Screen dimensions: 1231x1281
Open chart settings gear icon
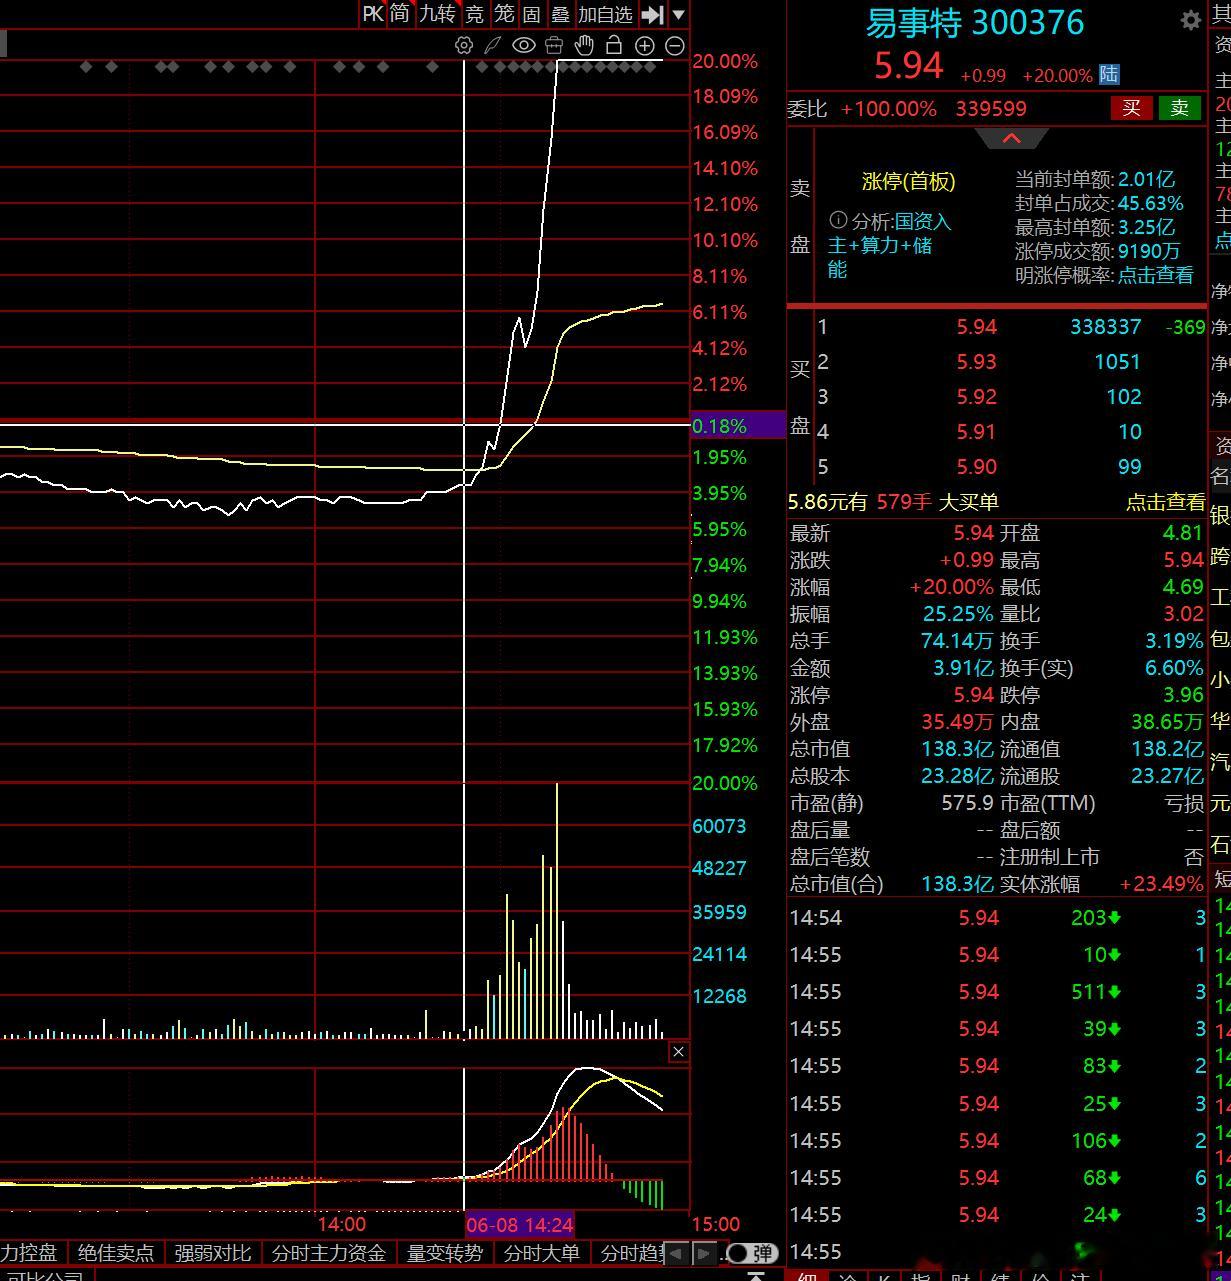click(x=463, y=45)
